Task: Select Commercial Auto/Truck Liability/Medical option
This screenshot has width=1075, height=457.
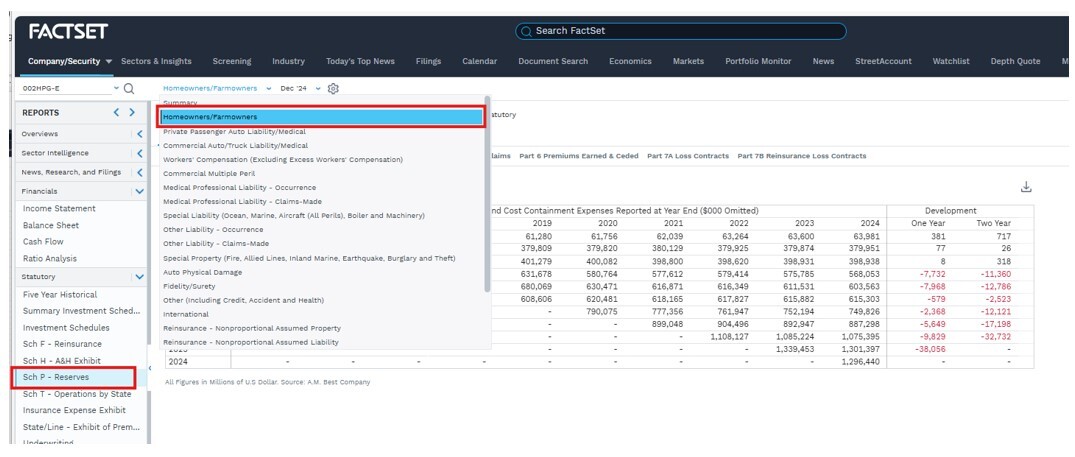Action: pos(235,145)
